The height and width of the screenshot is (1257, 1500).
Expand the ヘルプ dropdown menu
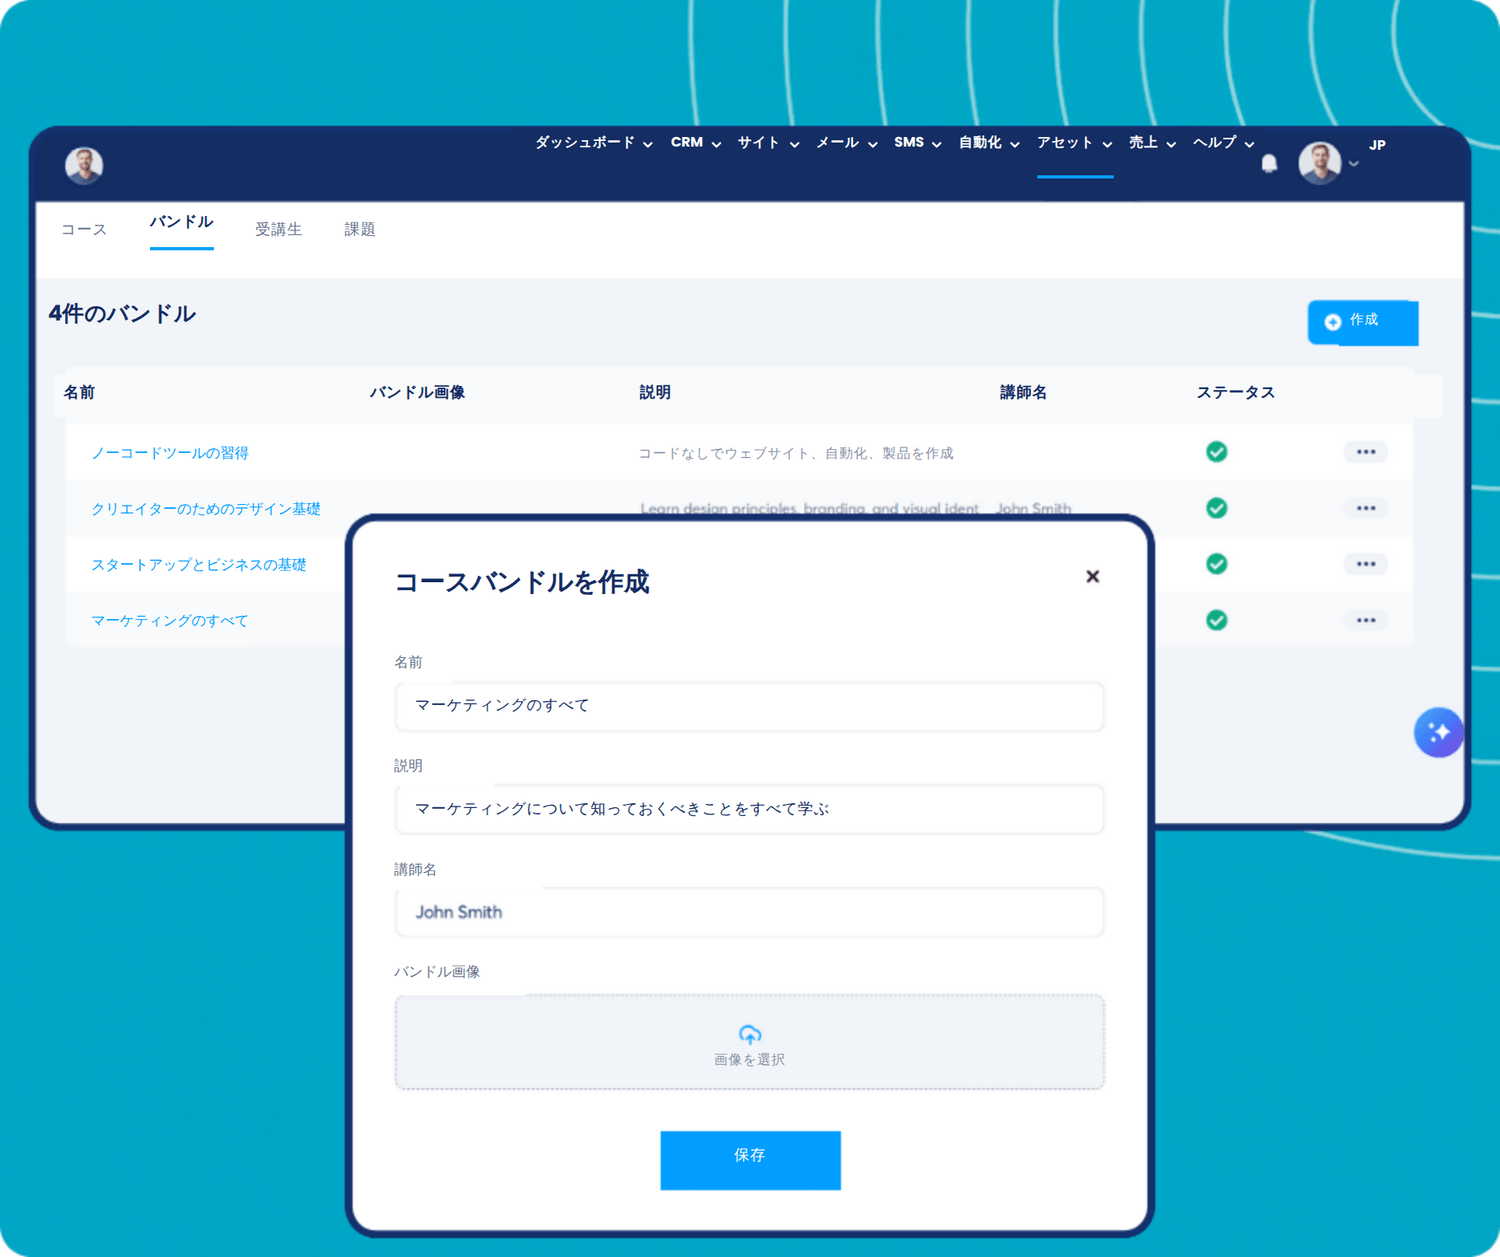coord(1223,143)
